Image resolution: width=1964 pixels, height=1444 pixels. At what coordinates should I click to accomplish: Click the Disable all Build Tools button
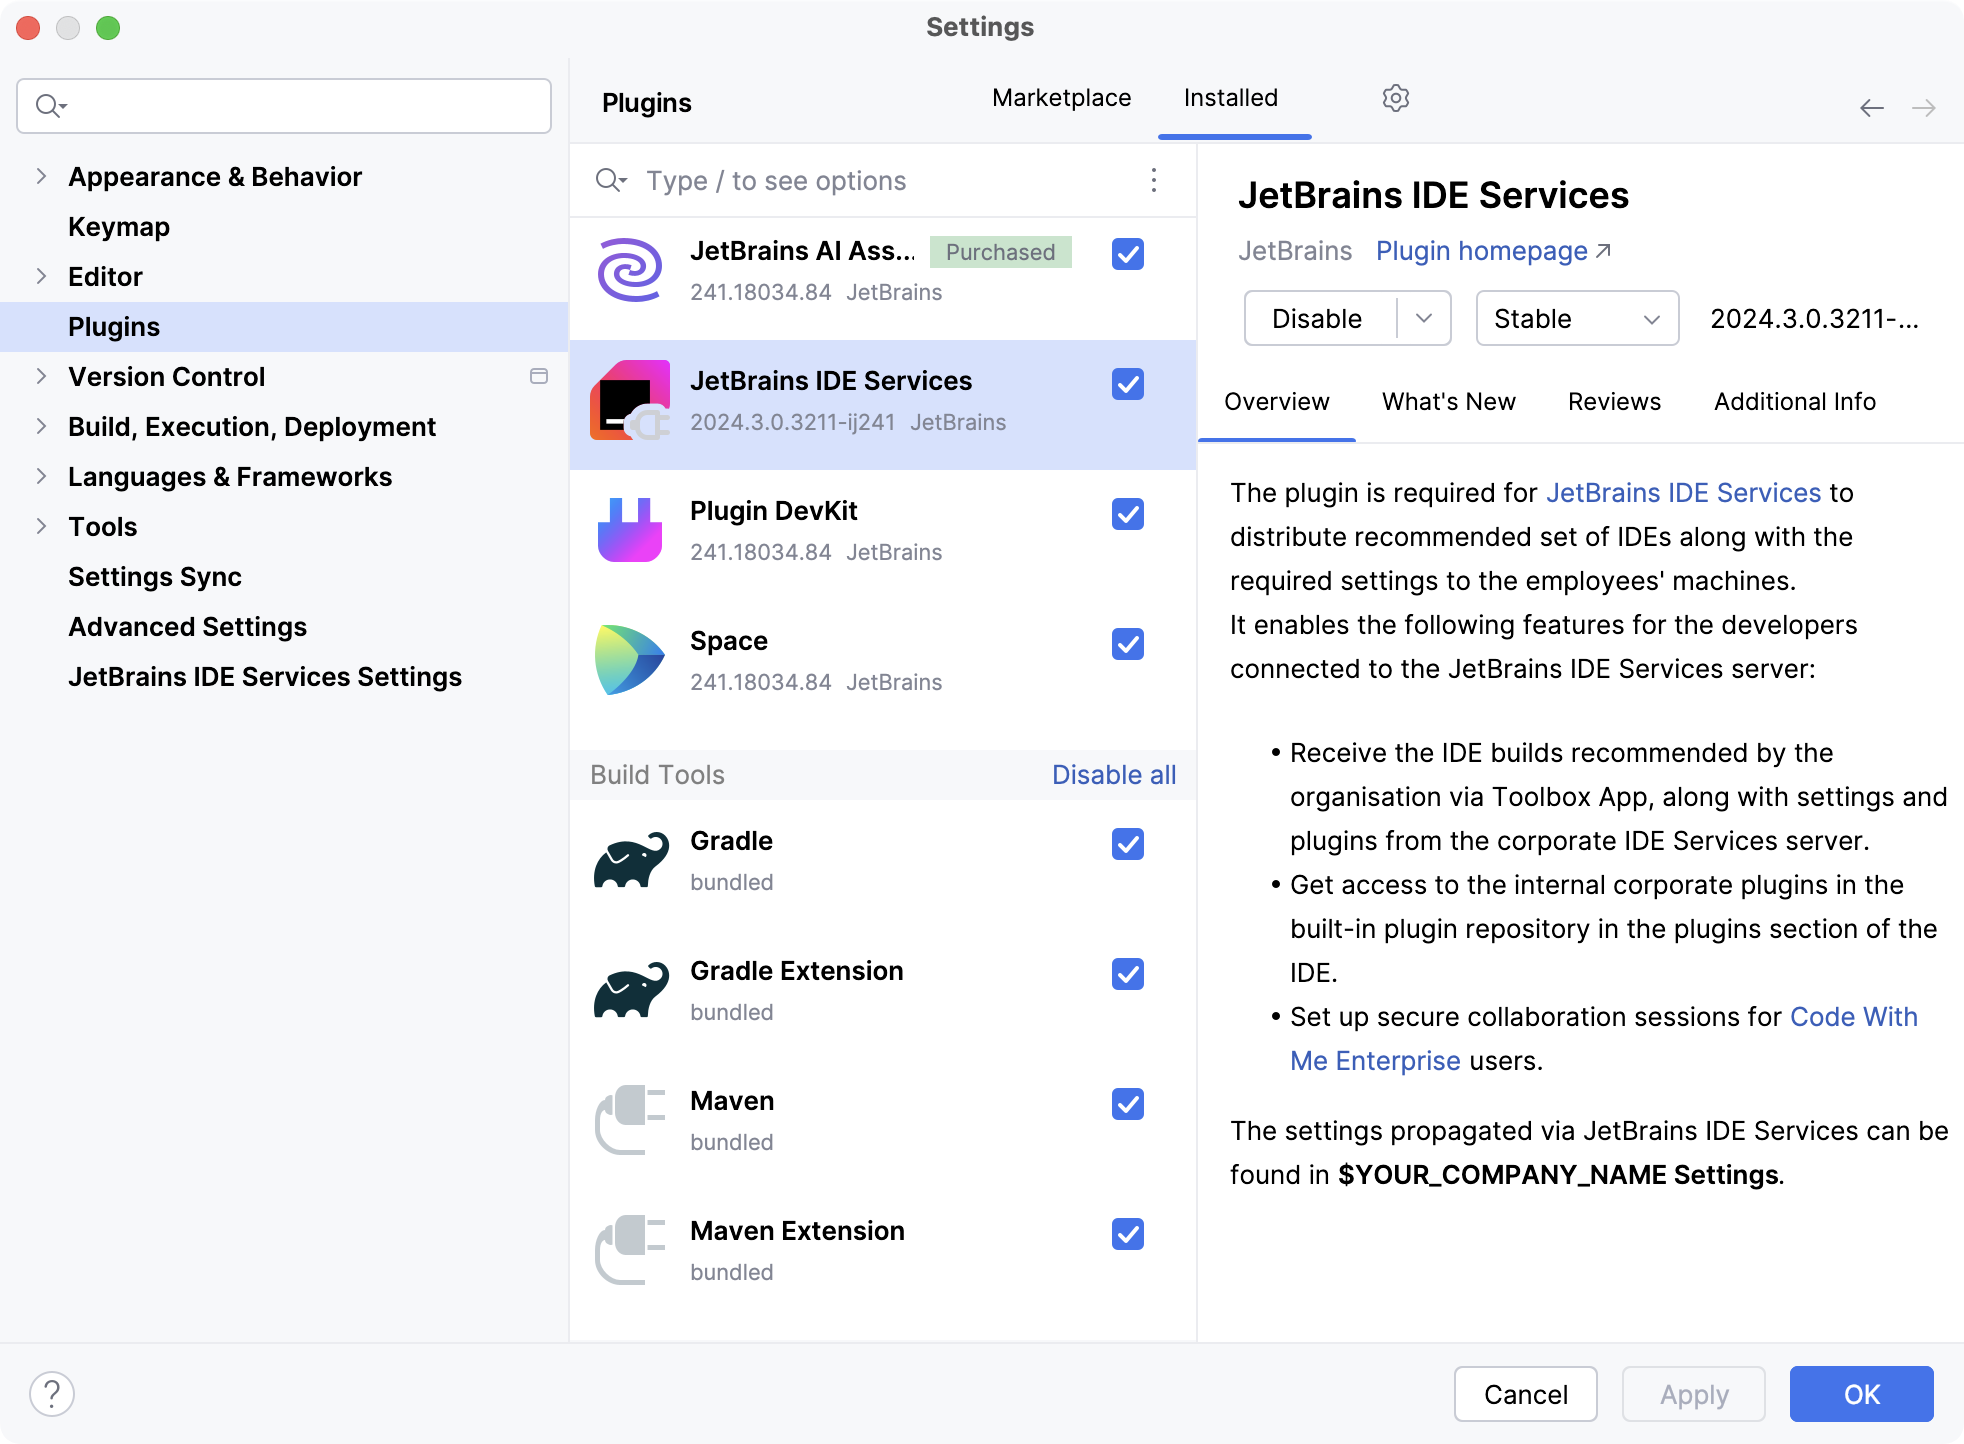point(1113,775)
